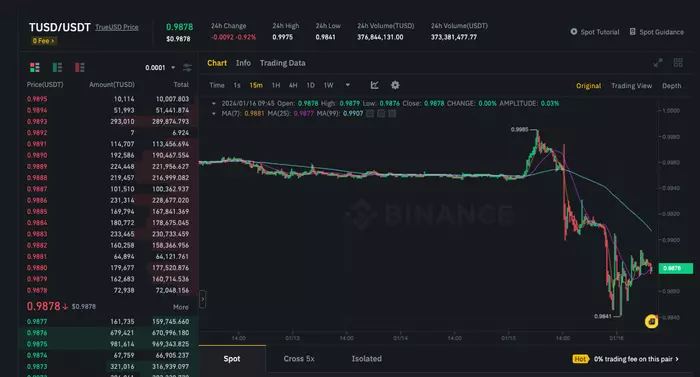The image size is (700, 377).
Task: Toggle third MA indicator settings box
Action: (x=392, y=113)
